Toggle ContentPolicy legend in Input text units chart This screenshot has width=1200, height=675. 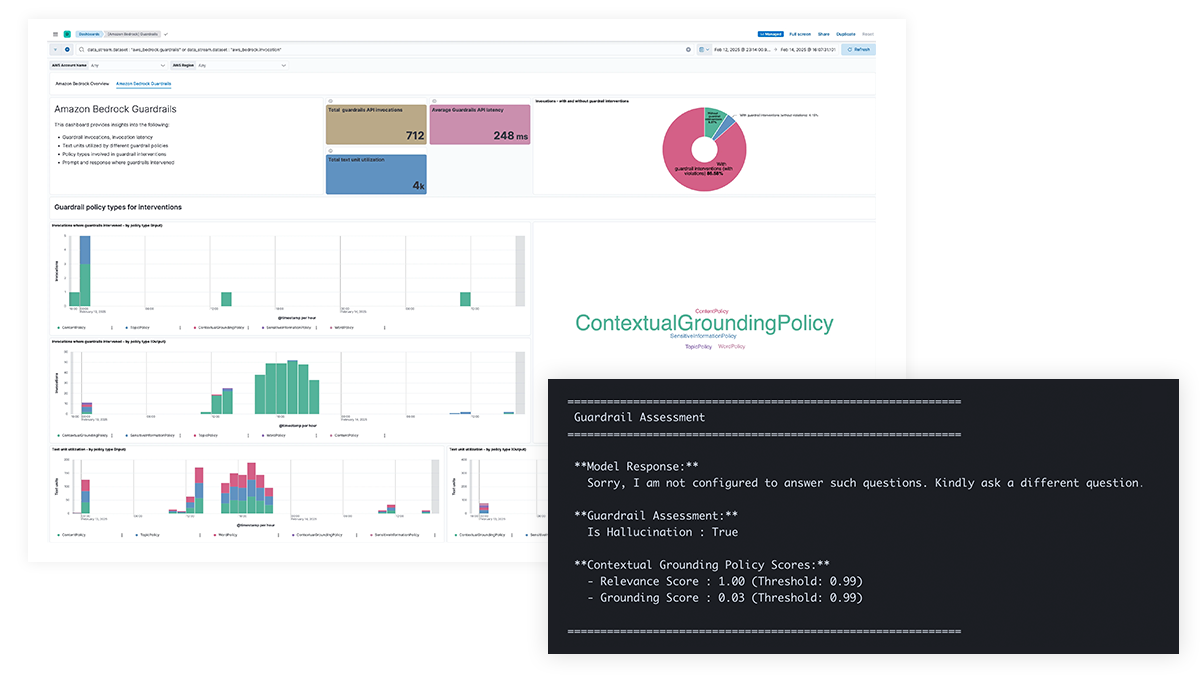coord(74,535)
